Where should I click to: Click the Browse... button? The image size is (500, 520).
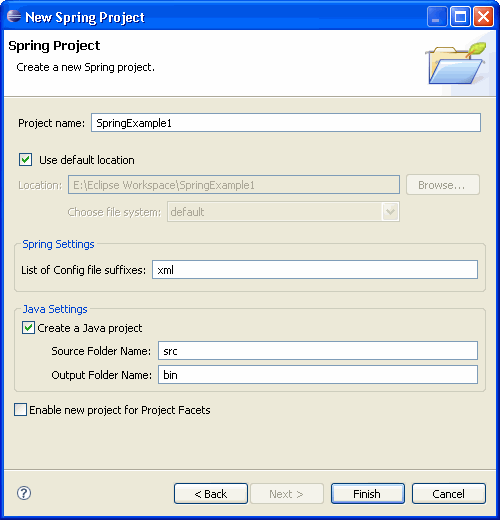pos(443,185)
